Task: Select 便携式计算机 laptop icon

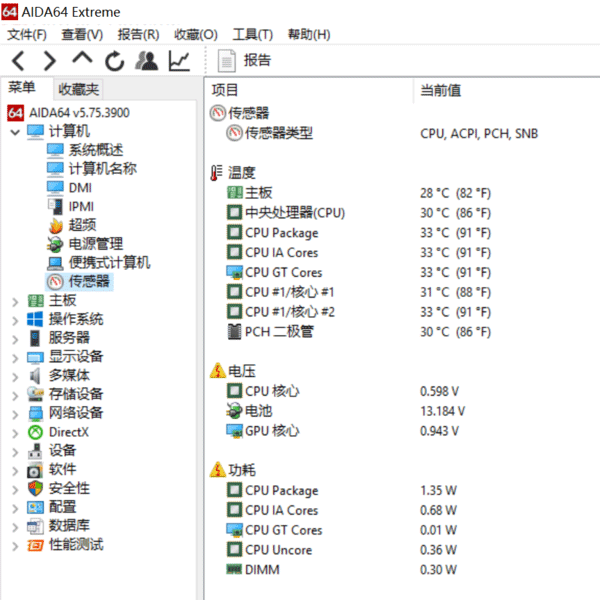Action: click(55, 263)
